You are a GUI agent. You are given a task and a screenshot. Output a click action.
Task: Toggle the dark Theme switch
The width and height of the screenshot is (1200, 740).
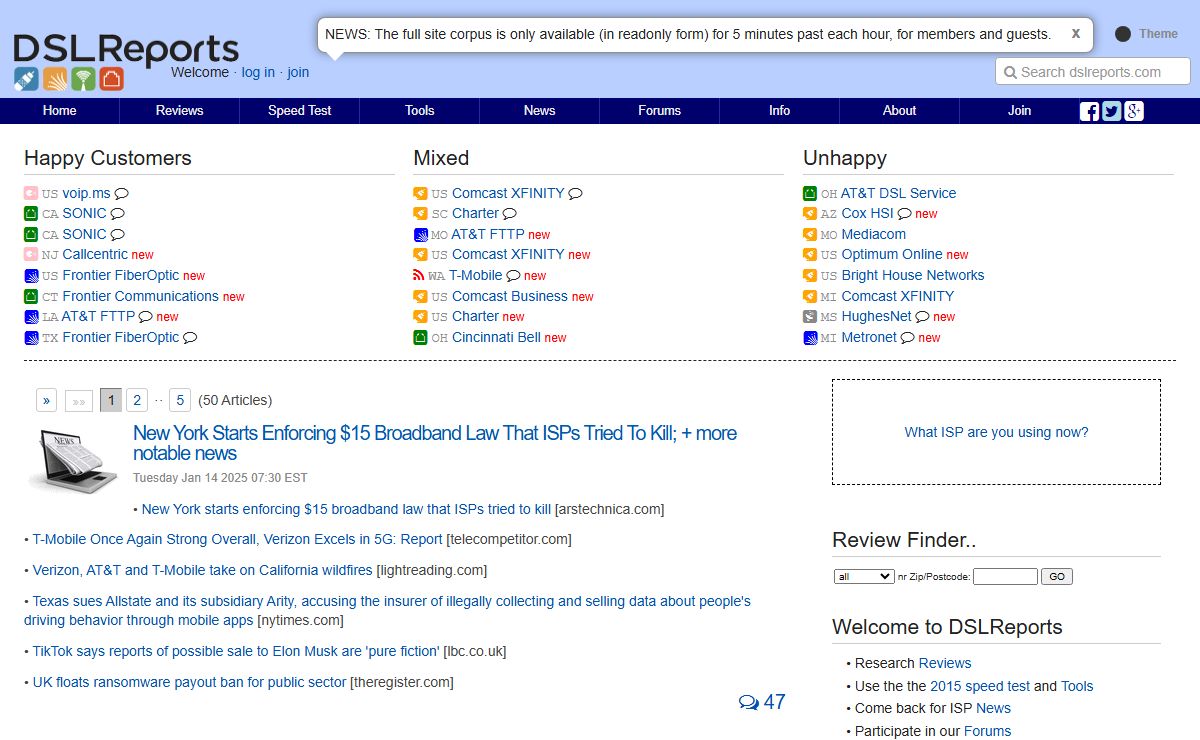1123,34
